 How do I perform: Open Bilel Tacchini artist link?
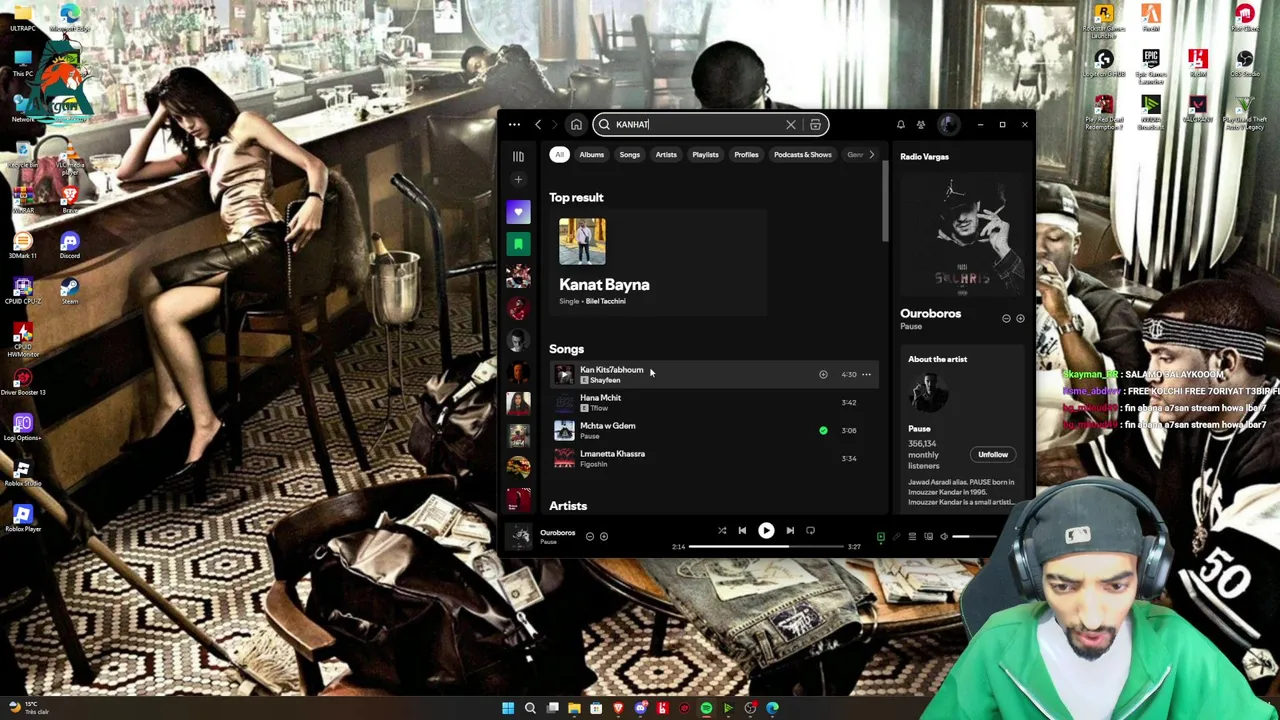pos(605,301)
